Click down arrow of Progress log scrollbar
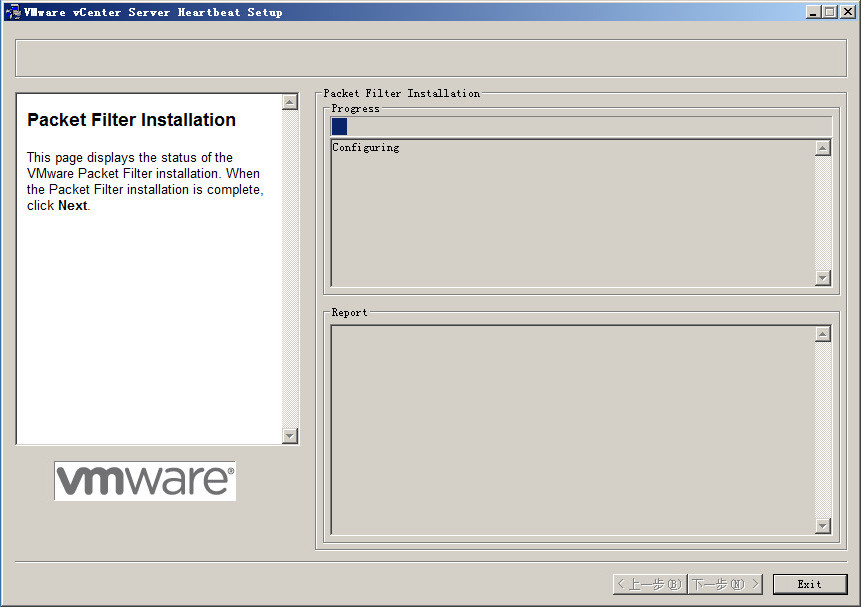The image size is (861, 607). click(x=823, y=277)
